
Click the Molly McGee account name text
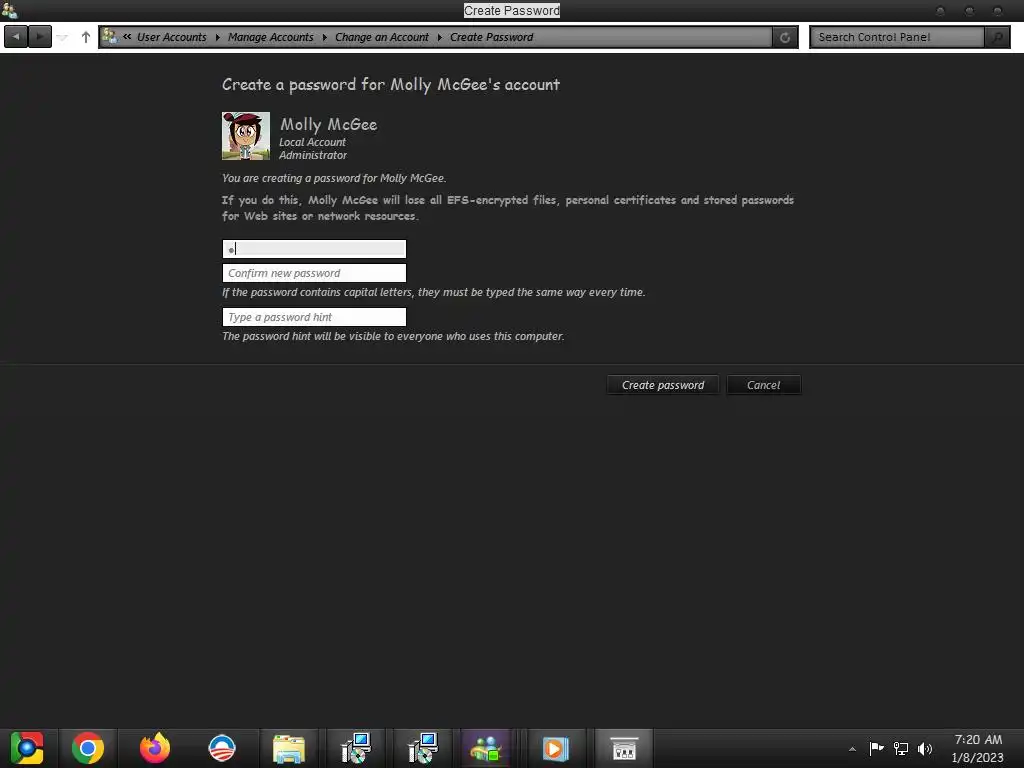pyautogui.click(x=328, y=124)
